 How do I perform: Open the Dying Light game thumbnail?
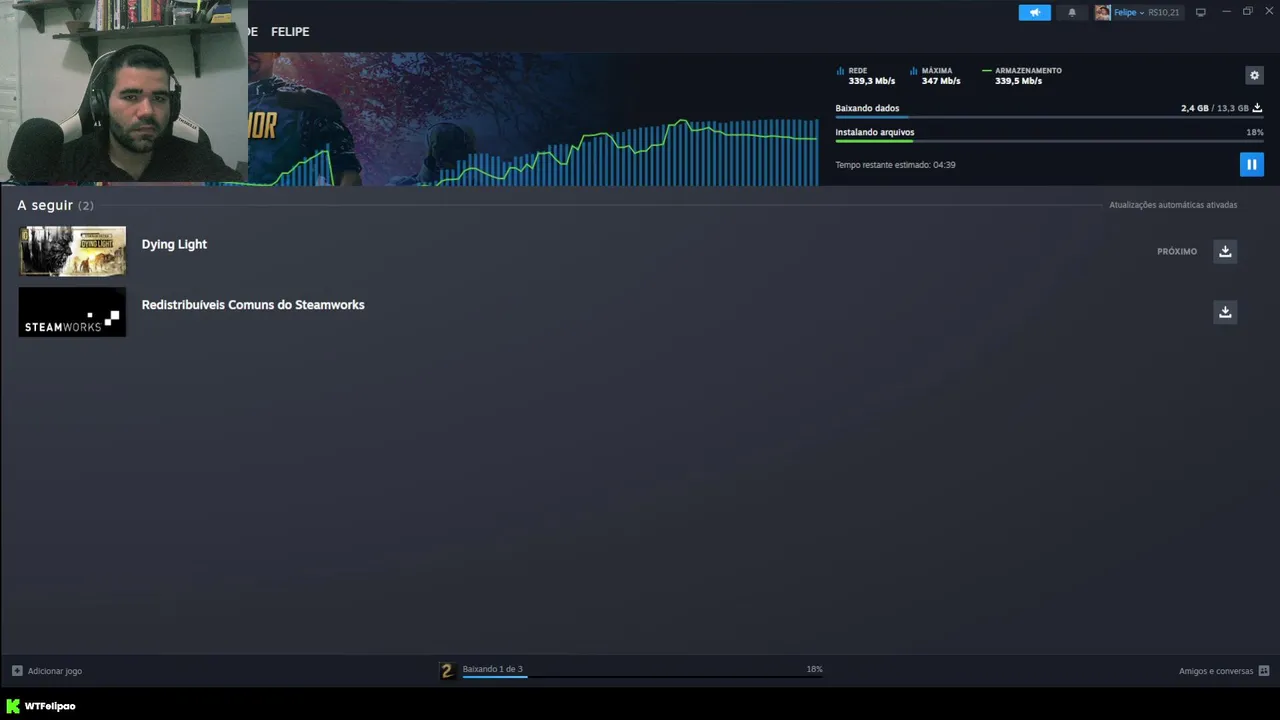(73, 251)
